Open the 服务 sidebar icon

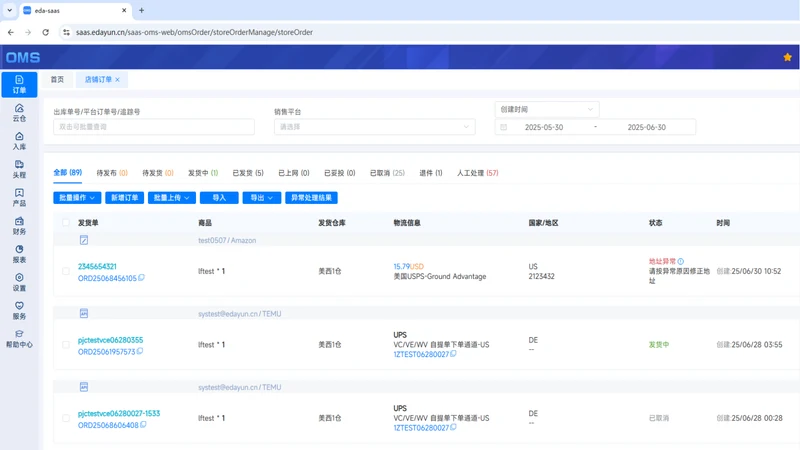(x=19, y=310)
